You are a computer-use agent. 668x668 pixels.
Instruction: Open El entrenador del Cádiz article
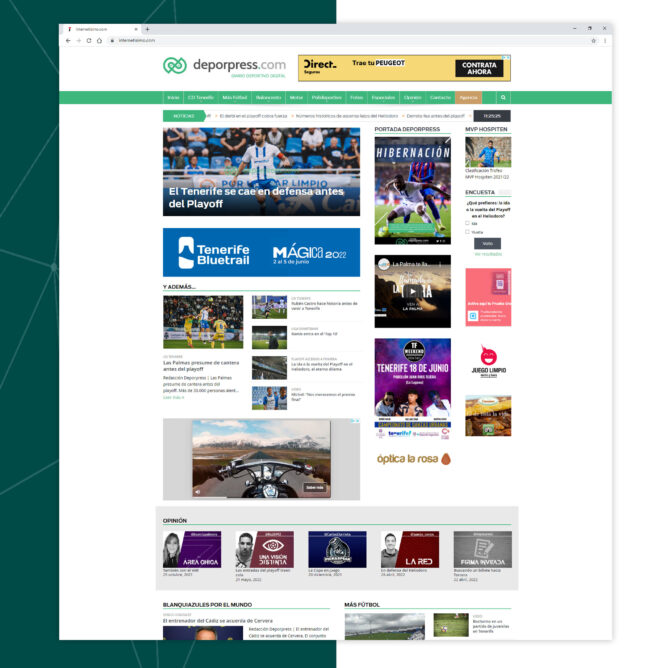tap(218, 621)
